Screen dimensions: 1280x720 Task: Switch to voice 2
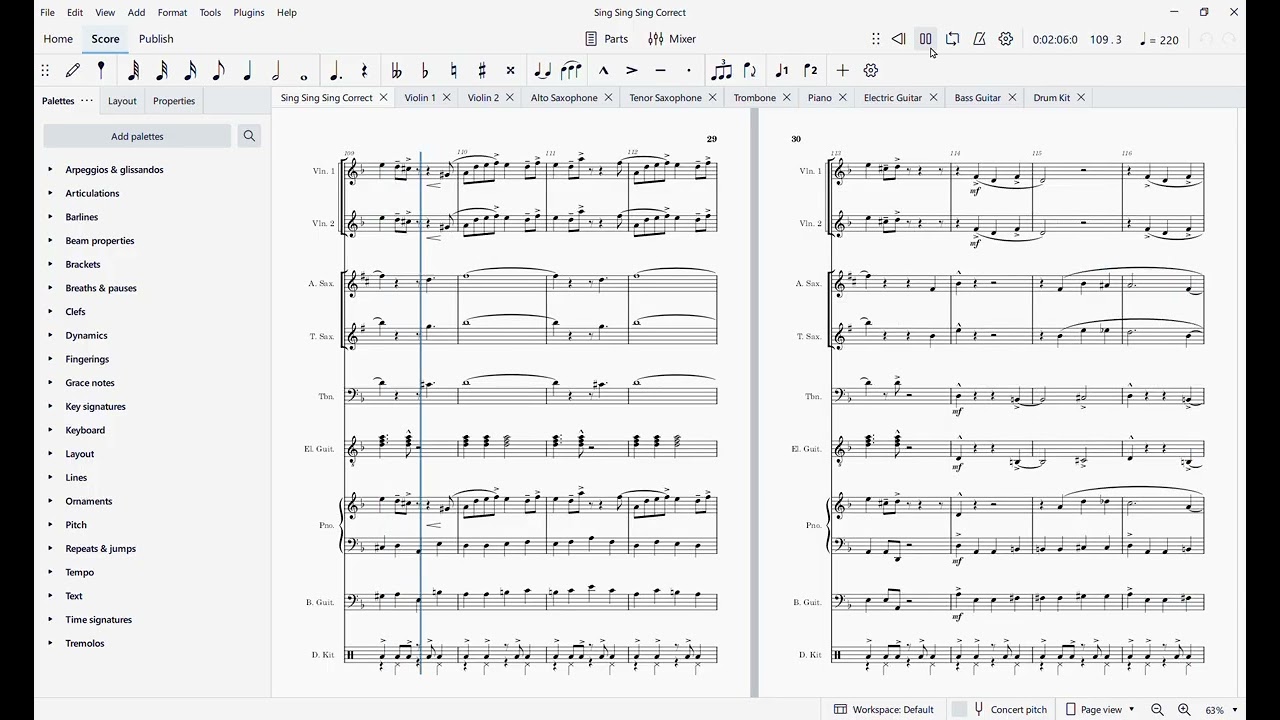click(x=811, y=71)
